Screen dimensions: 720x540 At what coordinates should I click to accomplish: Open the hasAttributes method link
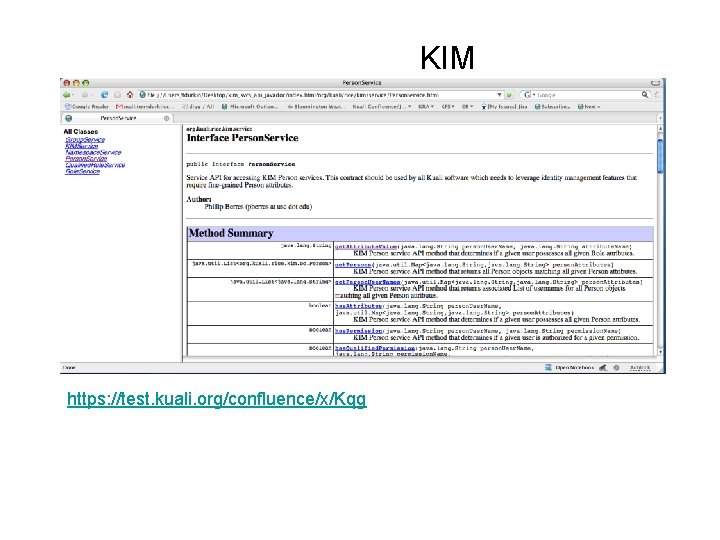tap(359, 306)
